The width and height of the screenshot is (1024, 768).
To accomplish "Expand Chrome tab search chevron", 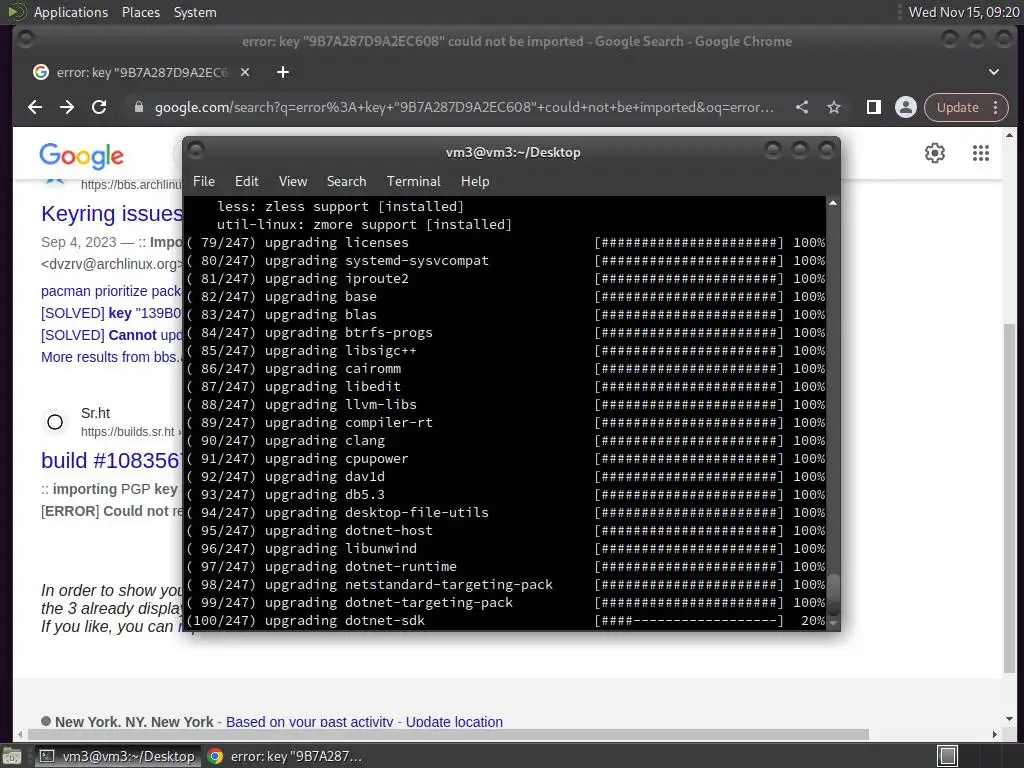I will pyautogui.click(x=993, y=72).
